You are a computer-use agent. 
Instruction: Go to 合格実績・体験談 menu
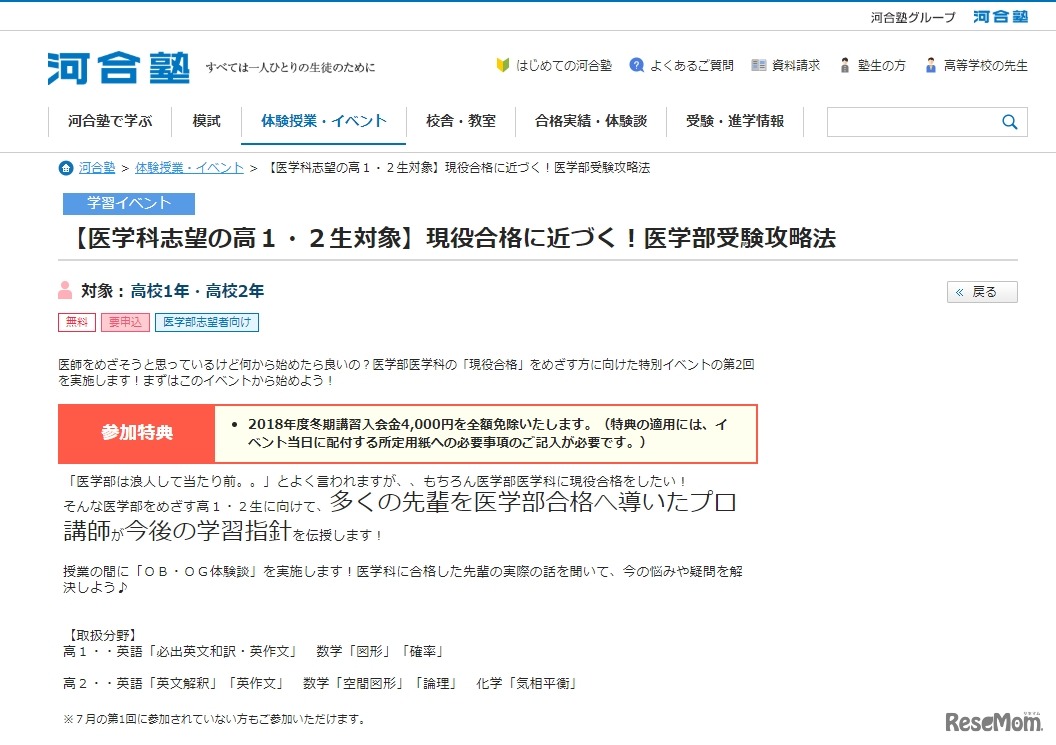coord(591,121)
